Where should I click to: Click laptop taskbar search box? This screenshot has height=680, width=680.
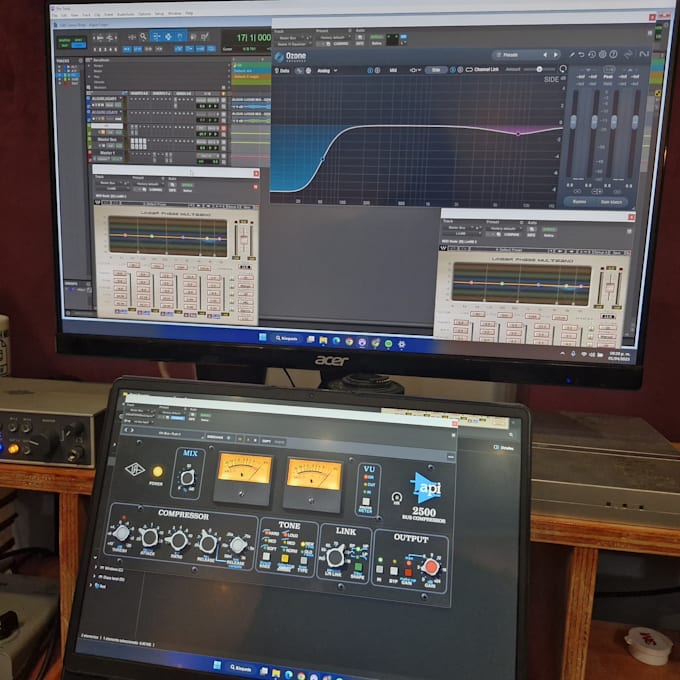coord(240,668)
